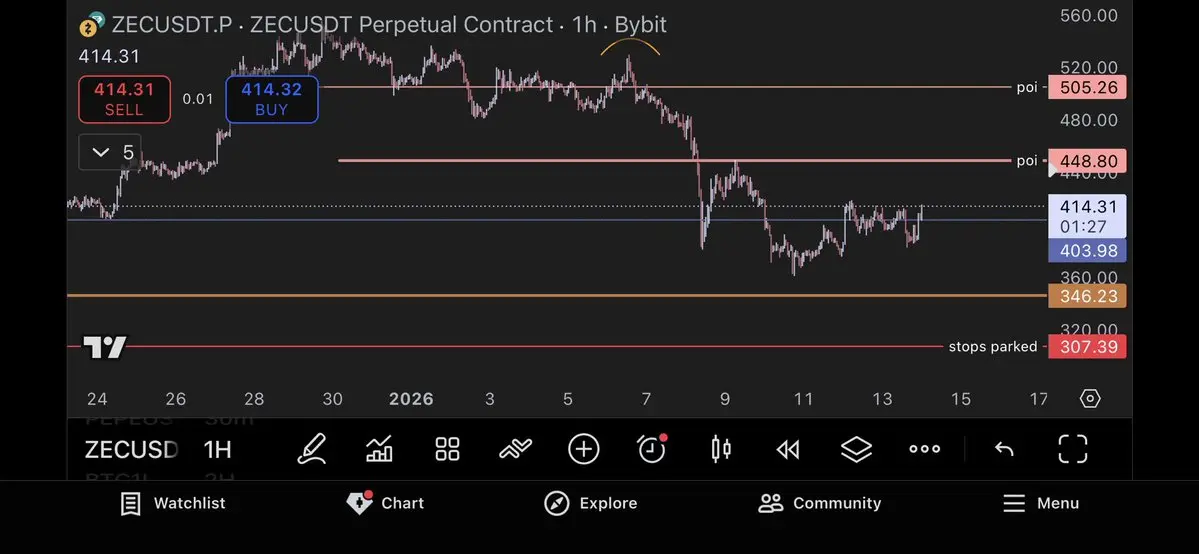Image resolution: width=1199 pixels, height=554 pixels.
Task: Open the ZECUSD symbol selector
Action: tap(131, 449)
